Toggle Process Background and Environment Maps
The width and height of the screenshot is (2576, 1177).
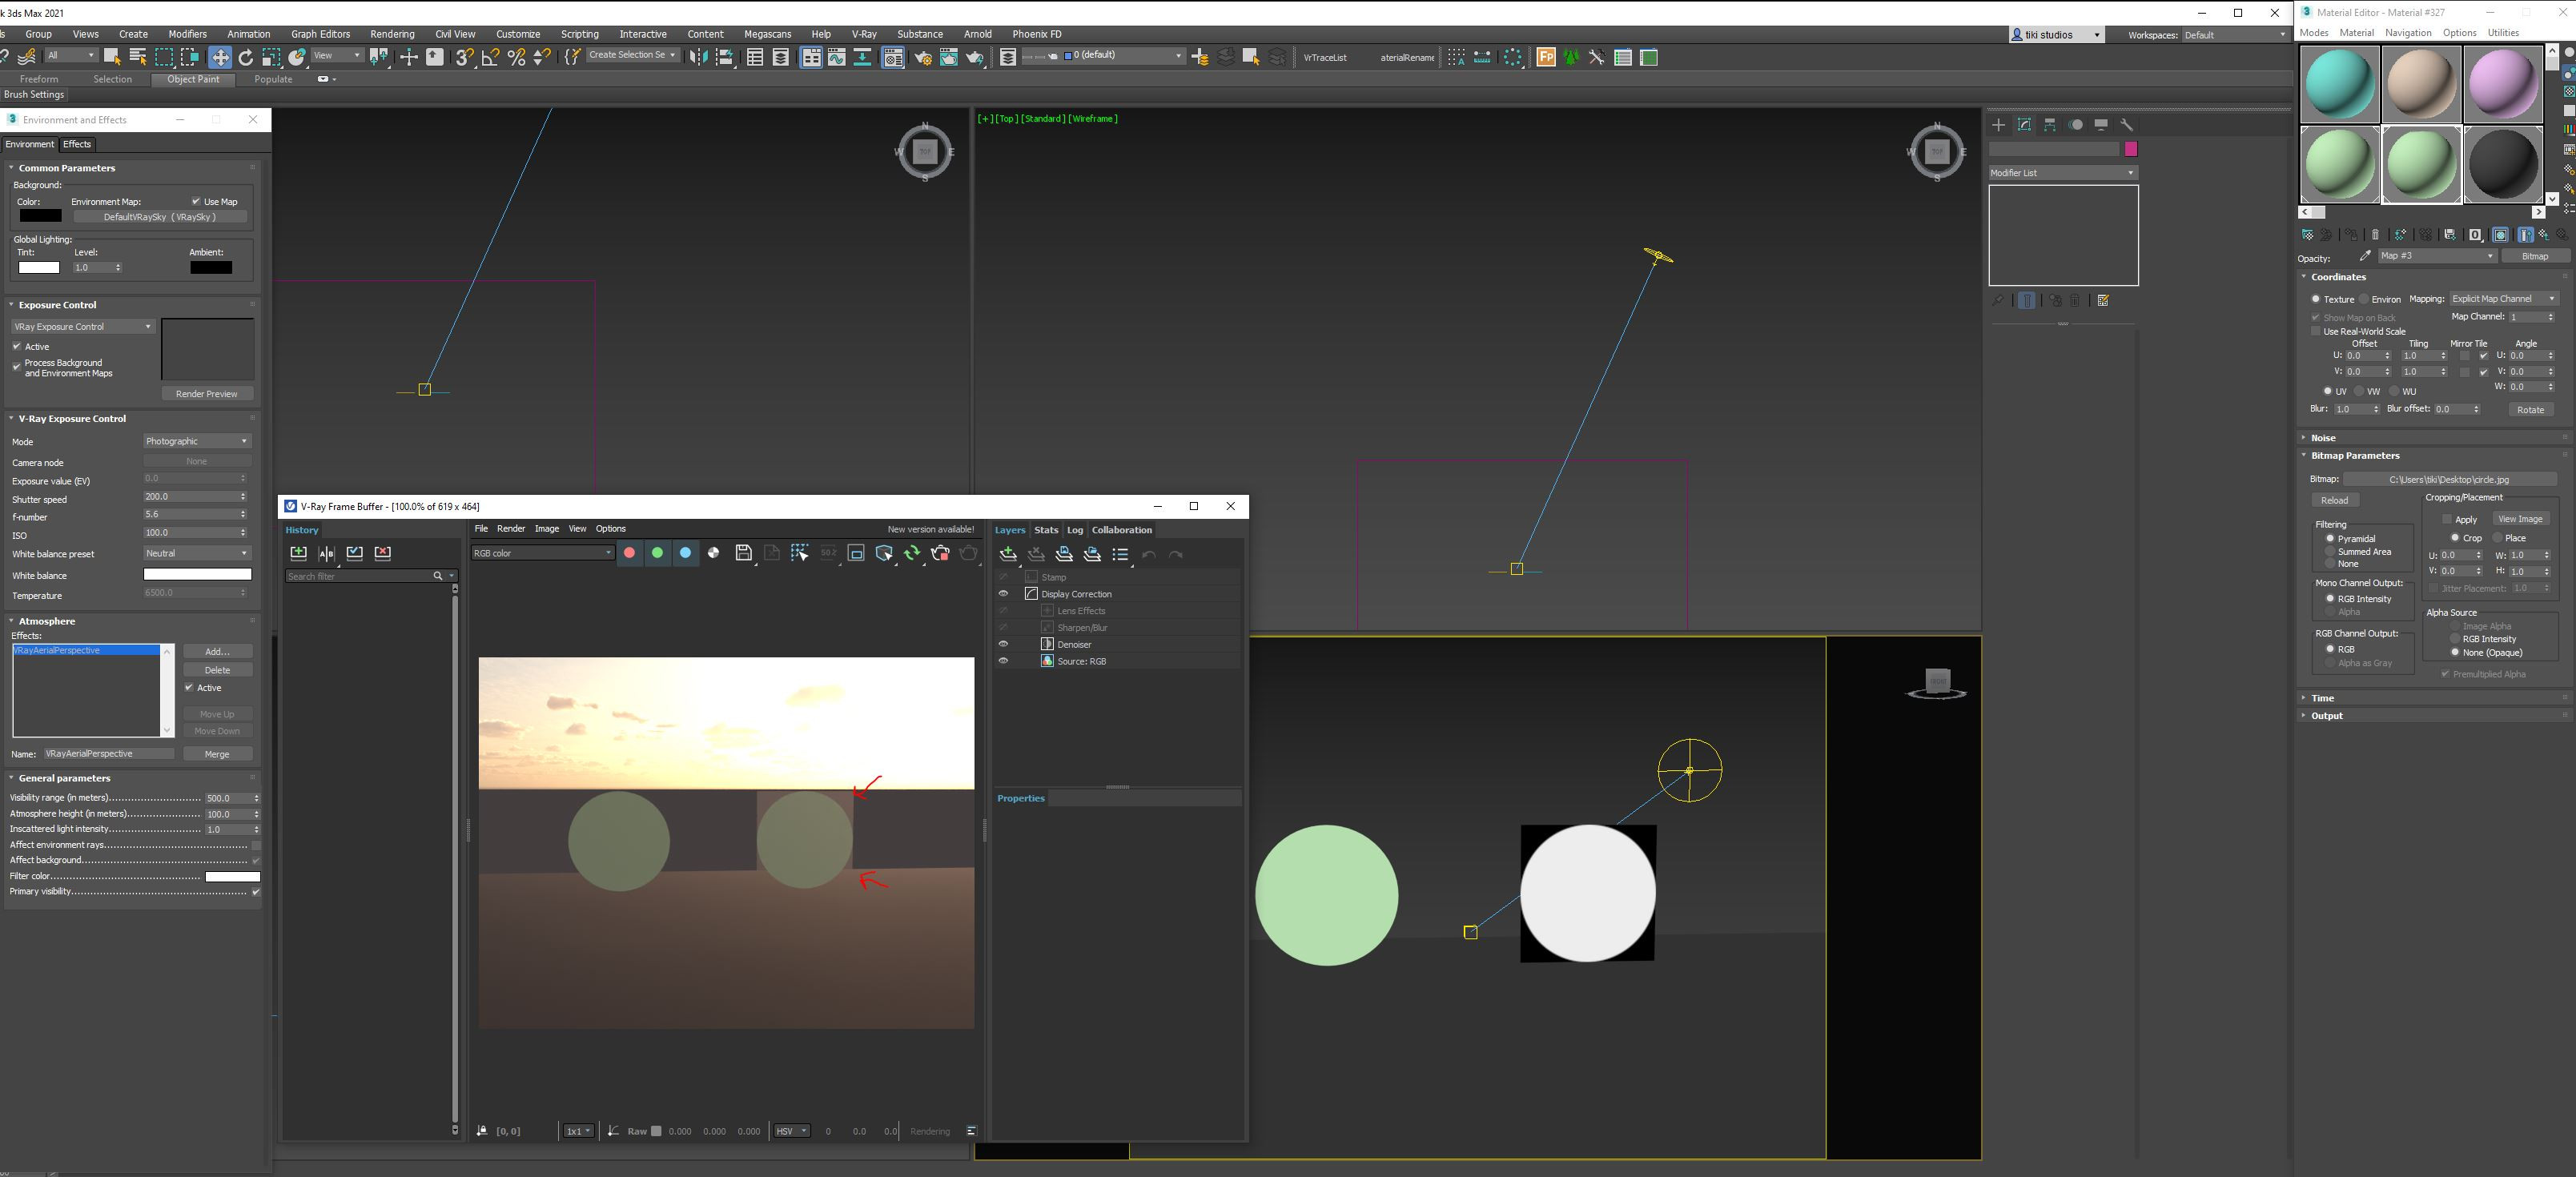click(17, 367)
